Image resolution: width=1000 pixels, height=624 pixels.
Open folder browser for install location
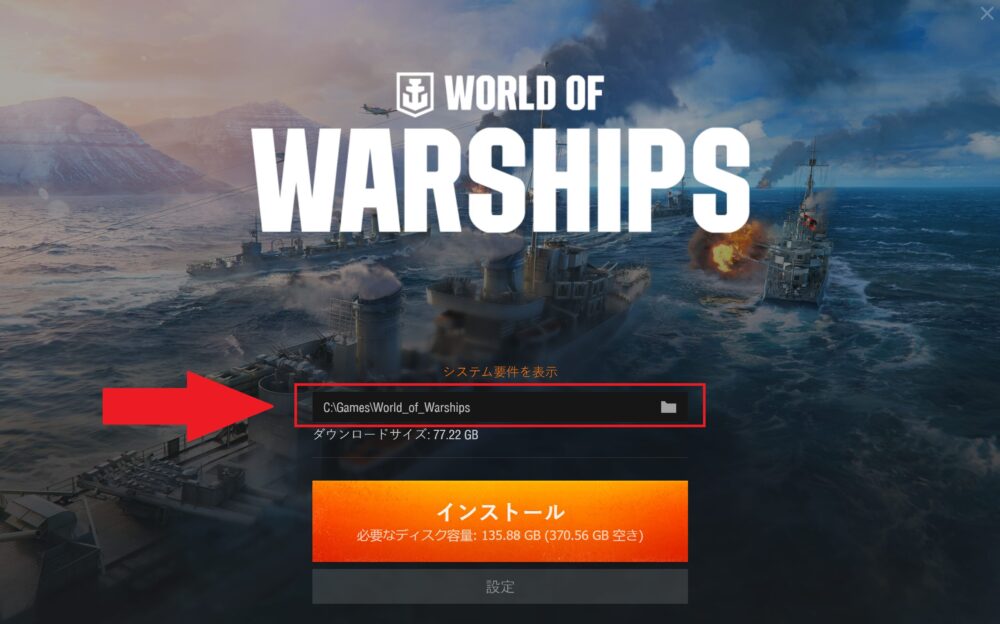tap(668, 407)
